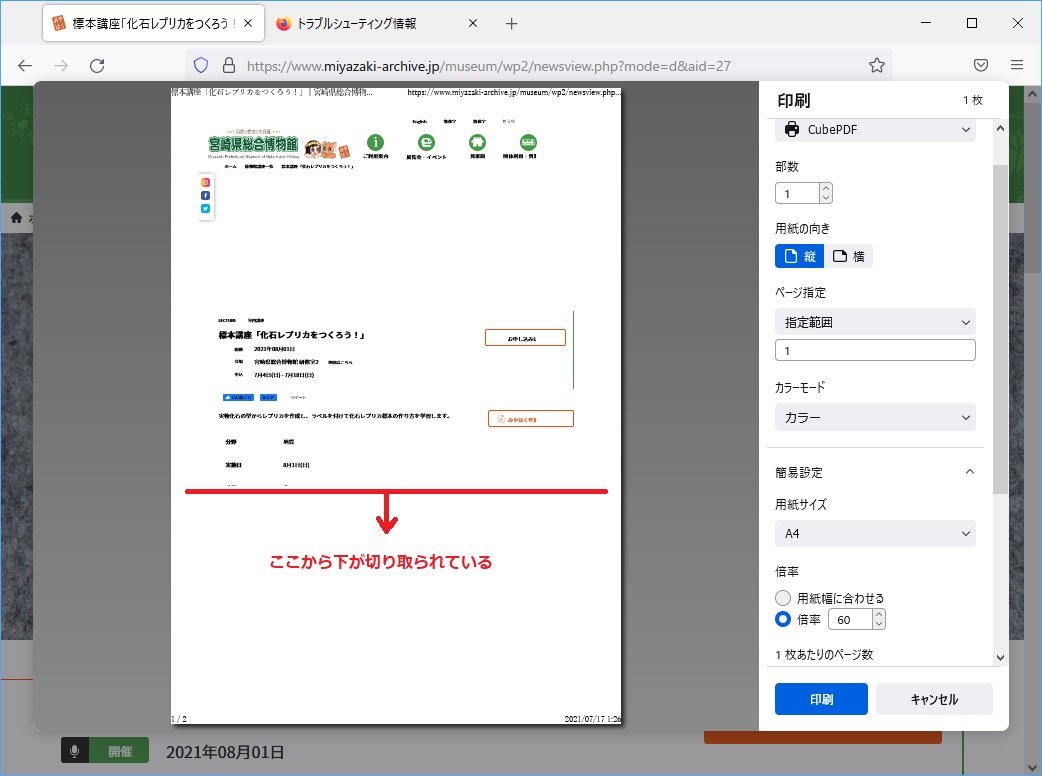The image size is (1042, 776).
Task: Switch to トラブルシューティング情報 tab
Action: click(x=375, y=23)
